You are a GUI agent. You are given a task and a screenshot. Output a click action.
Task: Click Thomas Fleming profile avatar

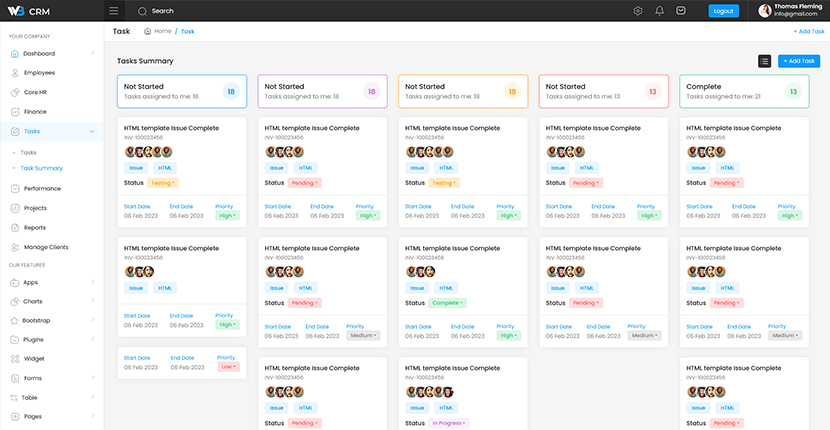pyautogui.click(x=764, y=11)
